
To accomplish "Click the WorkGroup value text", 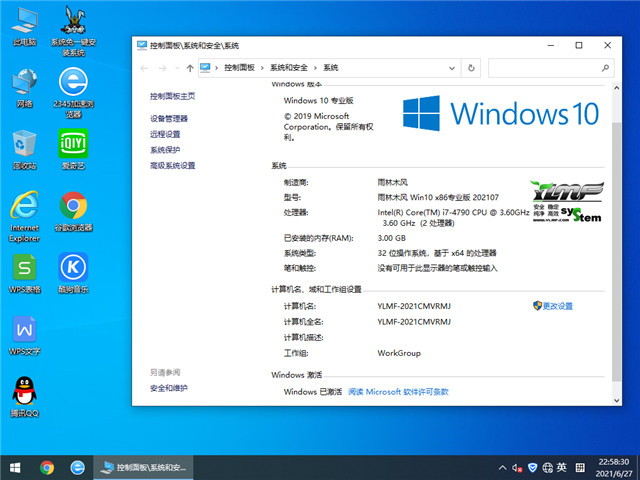I will (x=399, y=353).
